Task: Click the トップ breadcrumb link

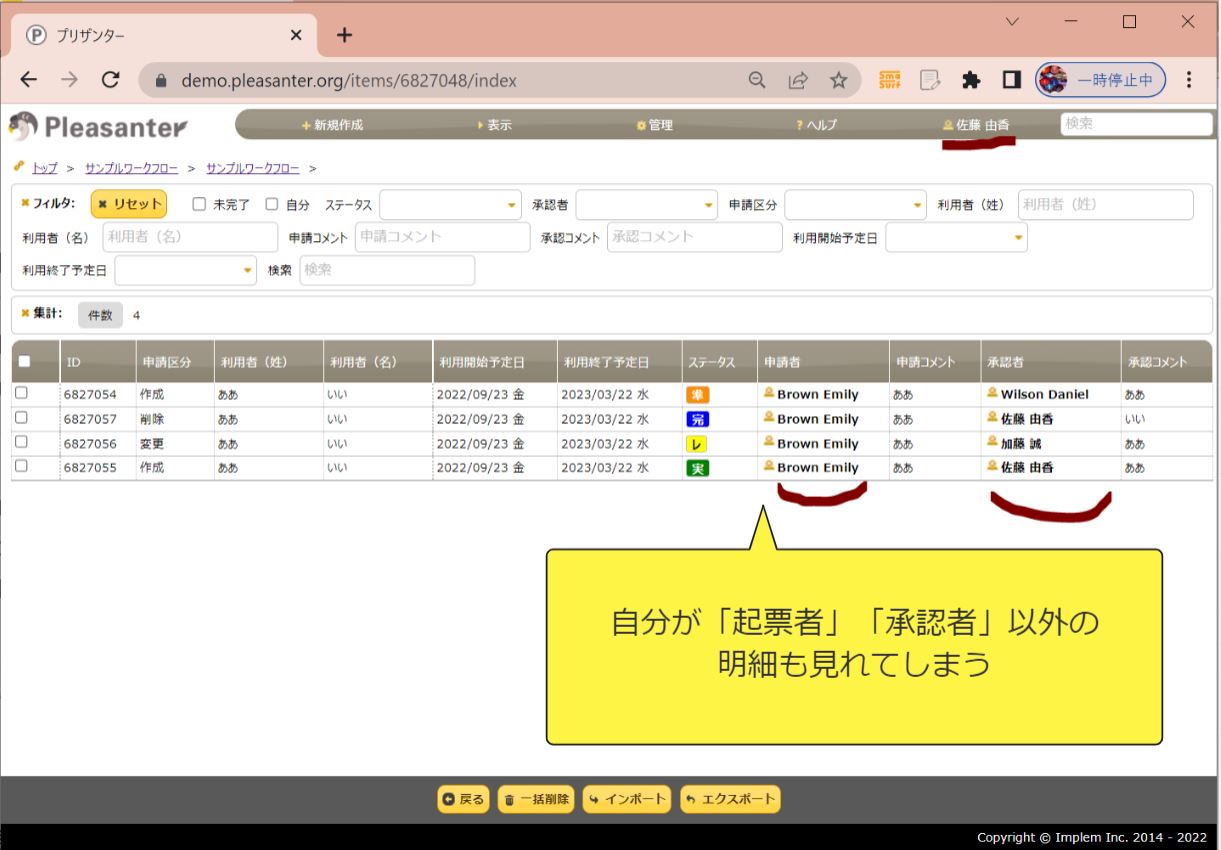Action: [x=45, y=168]
